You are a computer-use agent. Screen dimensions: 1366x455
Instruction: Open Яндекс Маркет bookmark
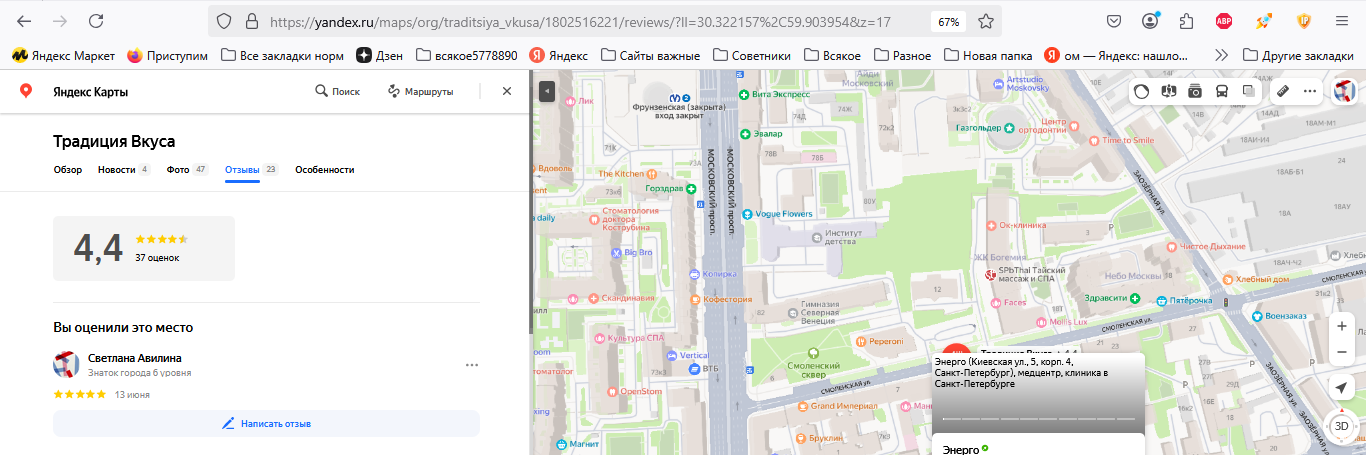click(x=63, y=56)
